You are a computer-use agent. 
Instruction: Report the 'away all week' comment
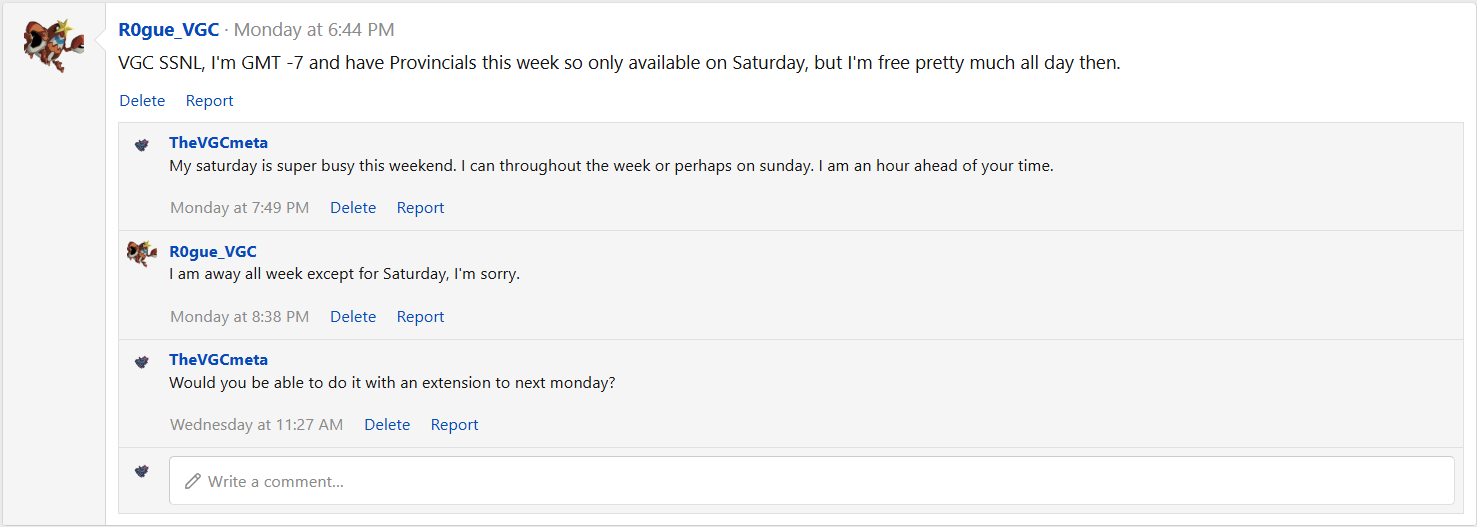[420, 317]
